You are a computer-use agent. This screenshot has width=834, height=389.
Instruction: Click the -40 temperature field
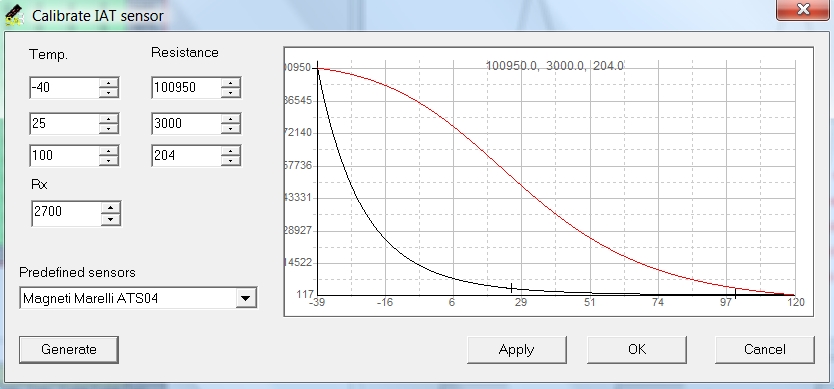click(64, 87)
